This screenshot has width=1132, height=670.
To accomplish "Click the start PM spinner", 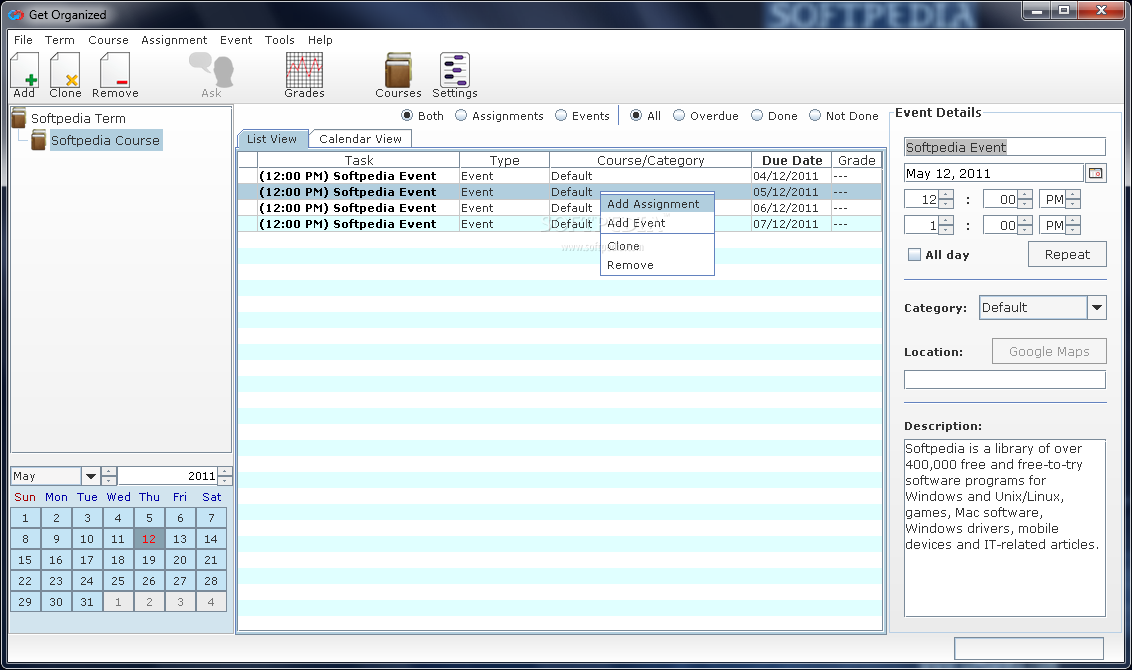I will pyautogui.click(x=1074, y=199).
